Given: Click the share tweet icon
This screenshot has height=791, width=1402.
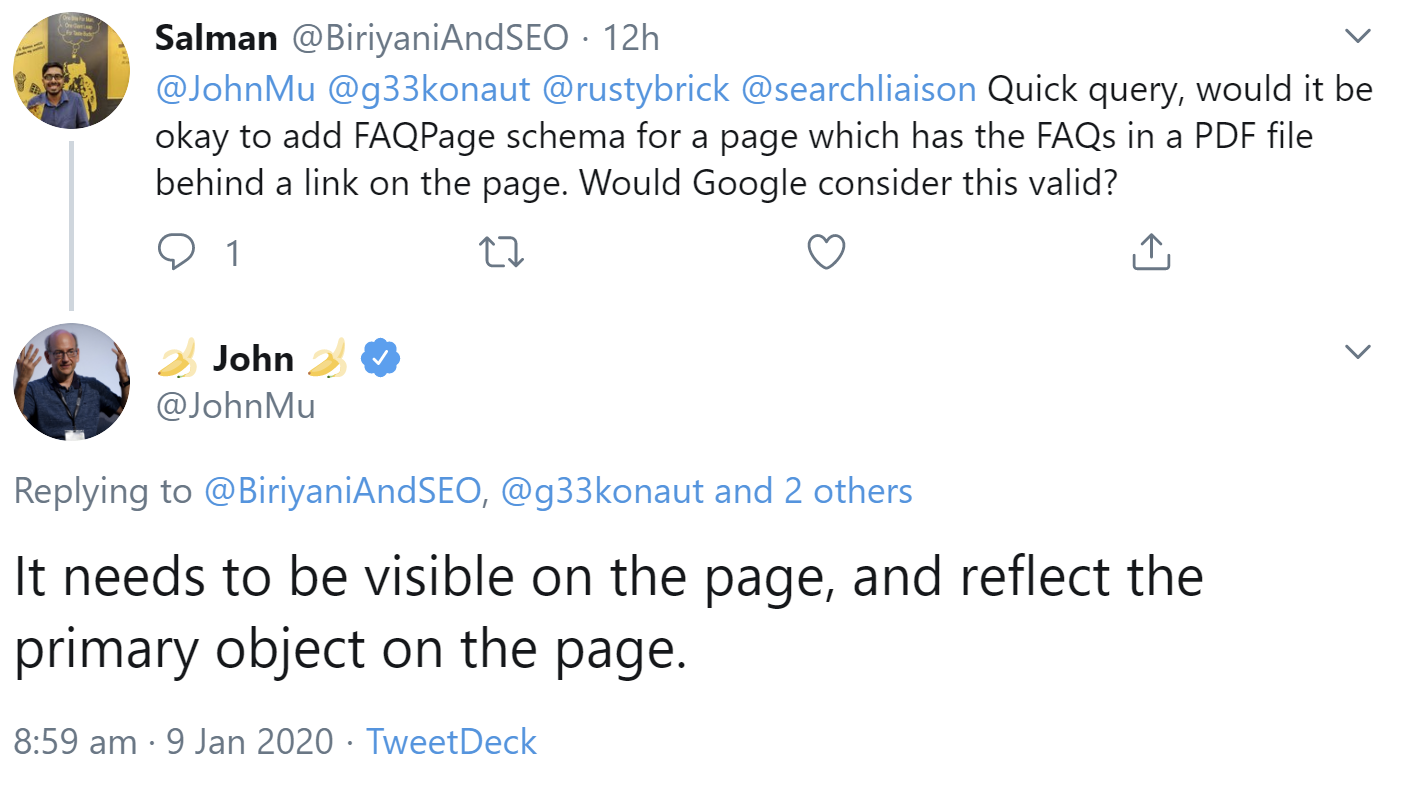Looking at the screenshot, I should tap(1151, 252).
